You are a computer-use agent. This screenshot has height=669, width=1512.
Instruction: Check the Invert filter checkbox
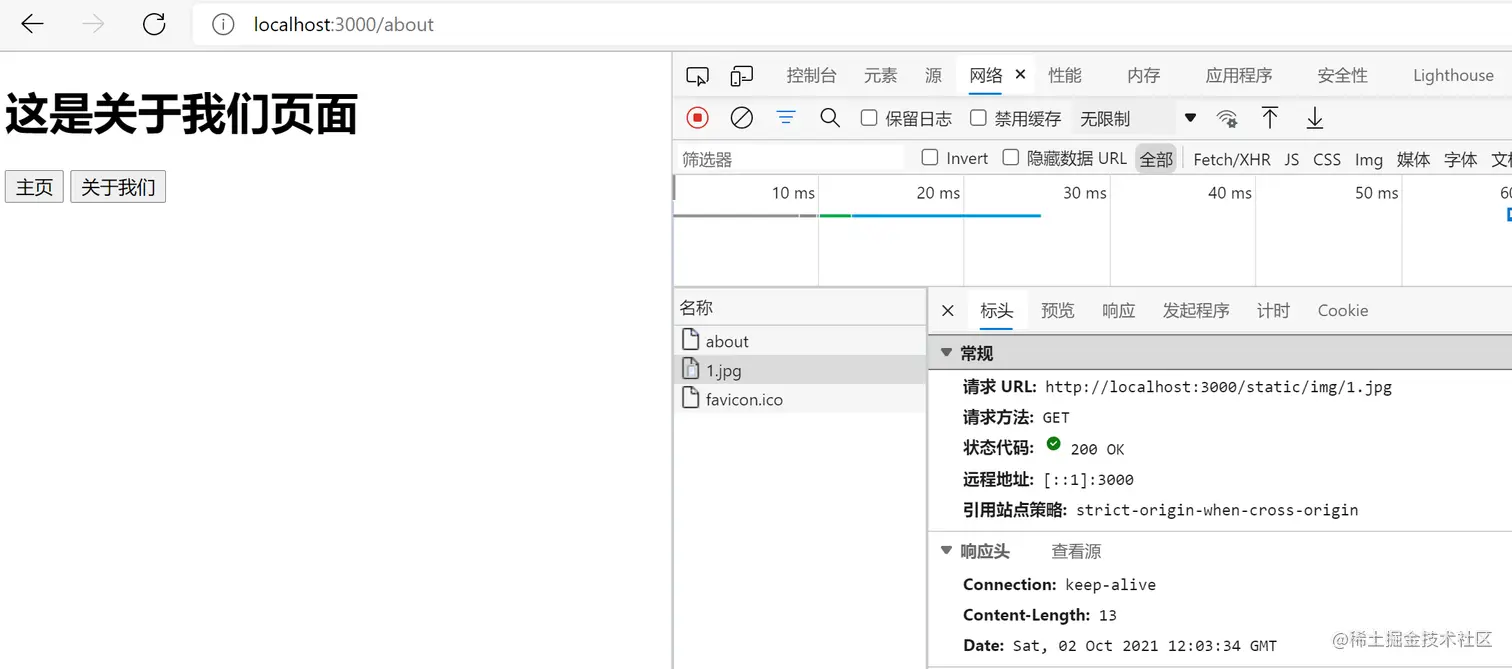pyautogui.click(x=930, y=158)
